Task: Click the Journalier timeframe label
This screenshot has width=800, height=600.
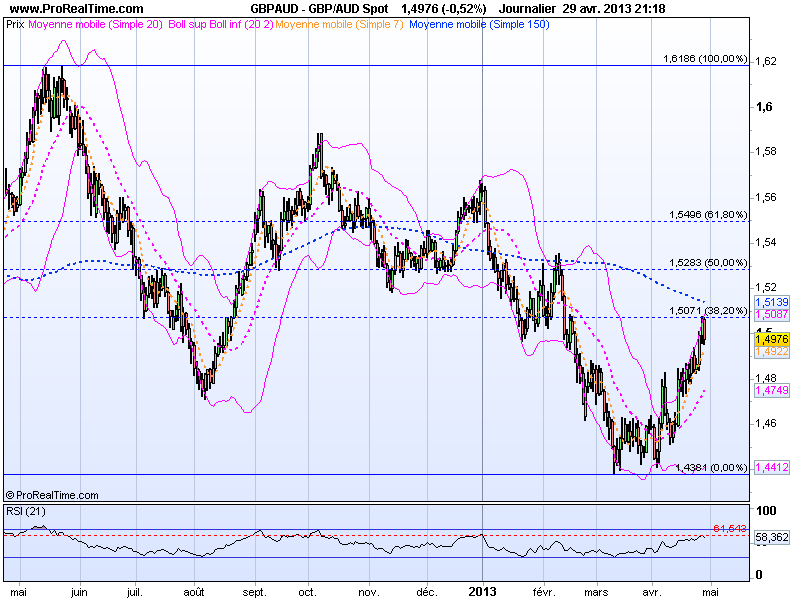Action: 525,8
